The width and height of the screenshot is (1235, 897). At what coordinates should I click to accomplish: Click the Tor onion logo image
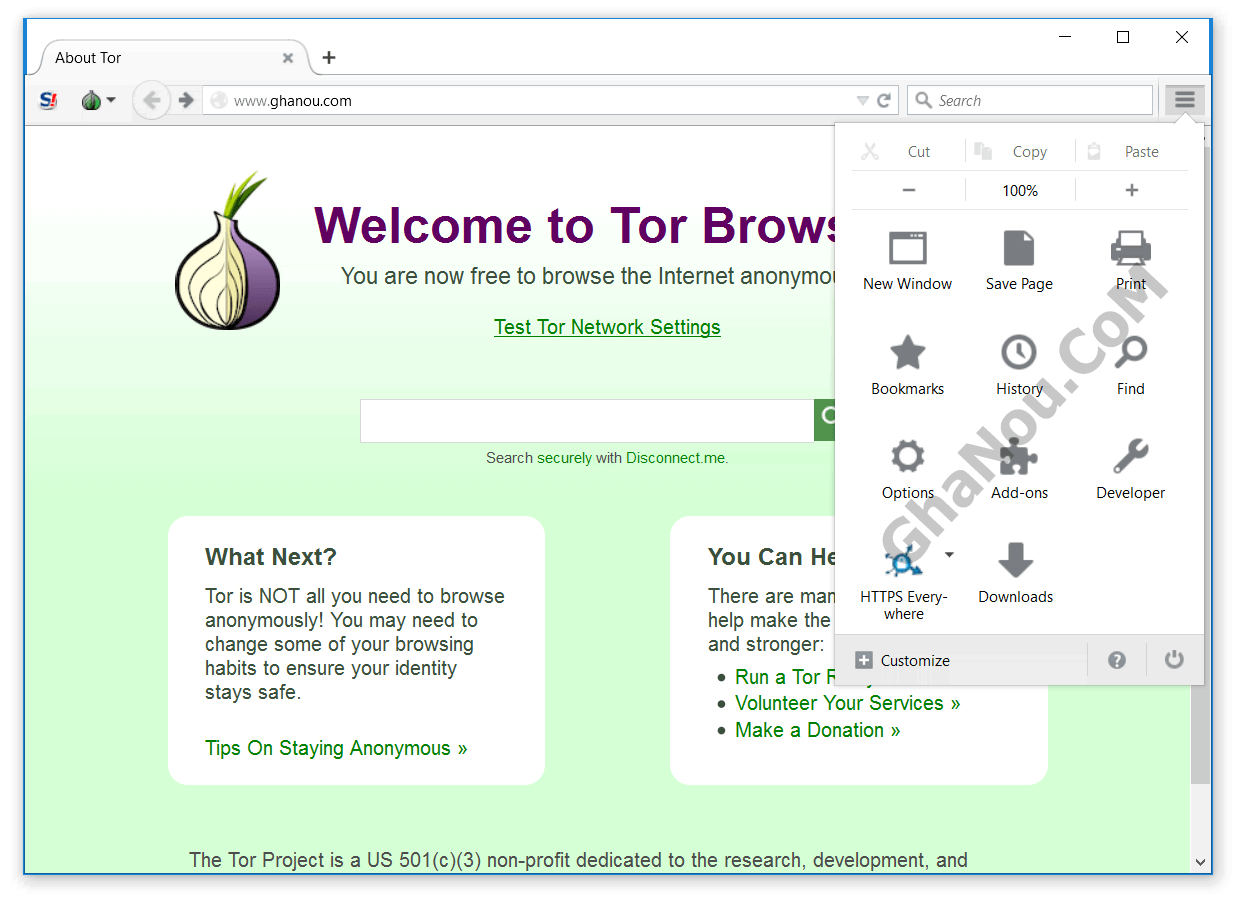coord(227,252)
